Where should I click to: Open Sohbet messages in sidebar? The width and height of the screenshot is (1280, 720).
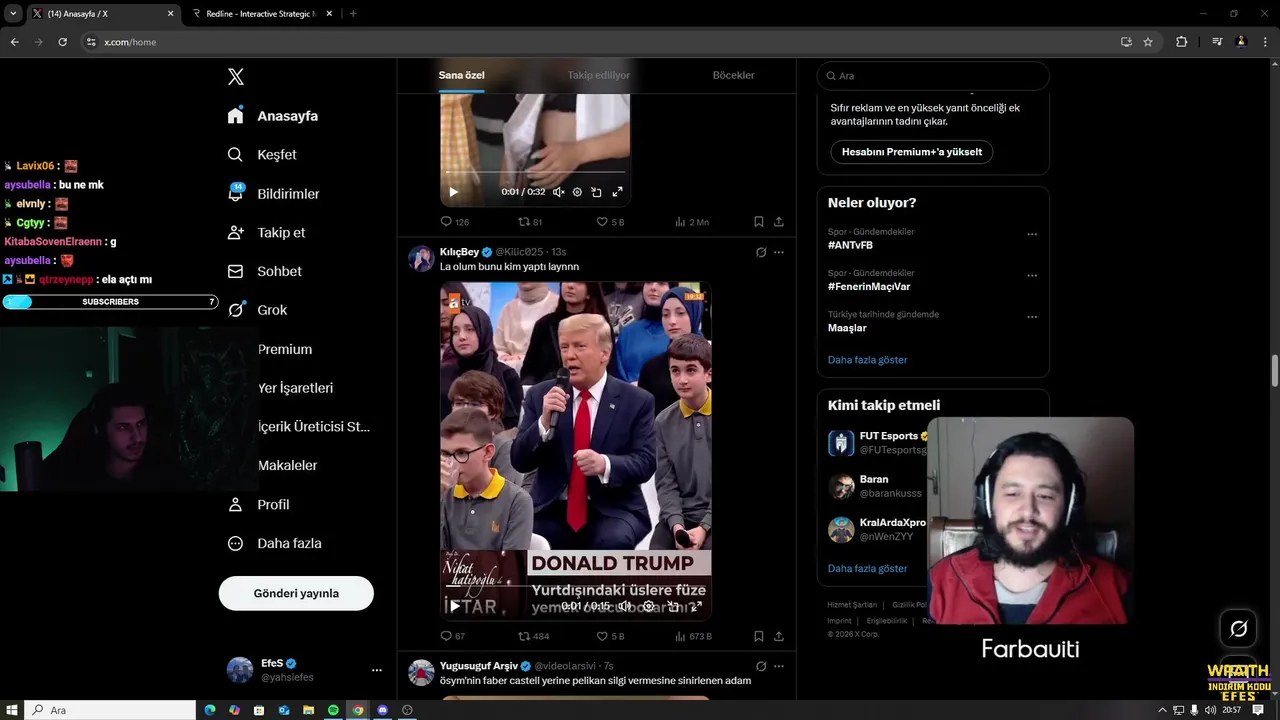[265, 271]
